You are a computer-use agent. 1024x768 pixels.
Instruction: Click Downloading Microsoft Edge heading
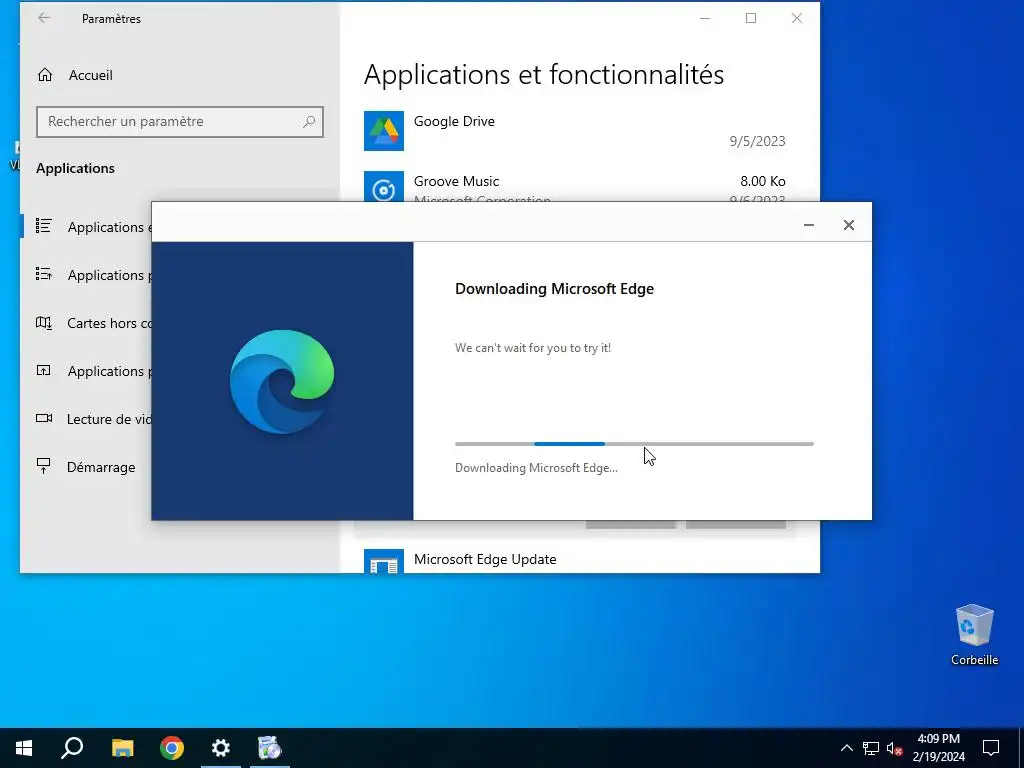[554, 289]
